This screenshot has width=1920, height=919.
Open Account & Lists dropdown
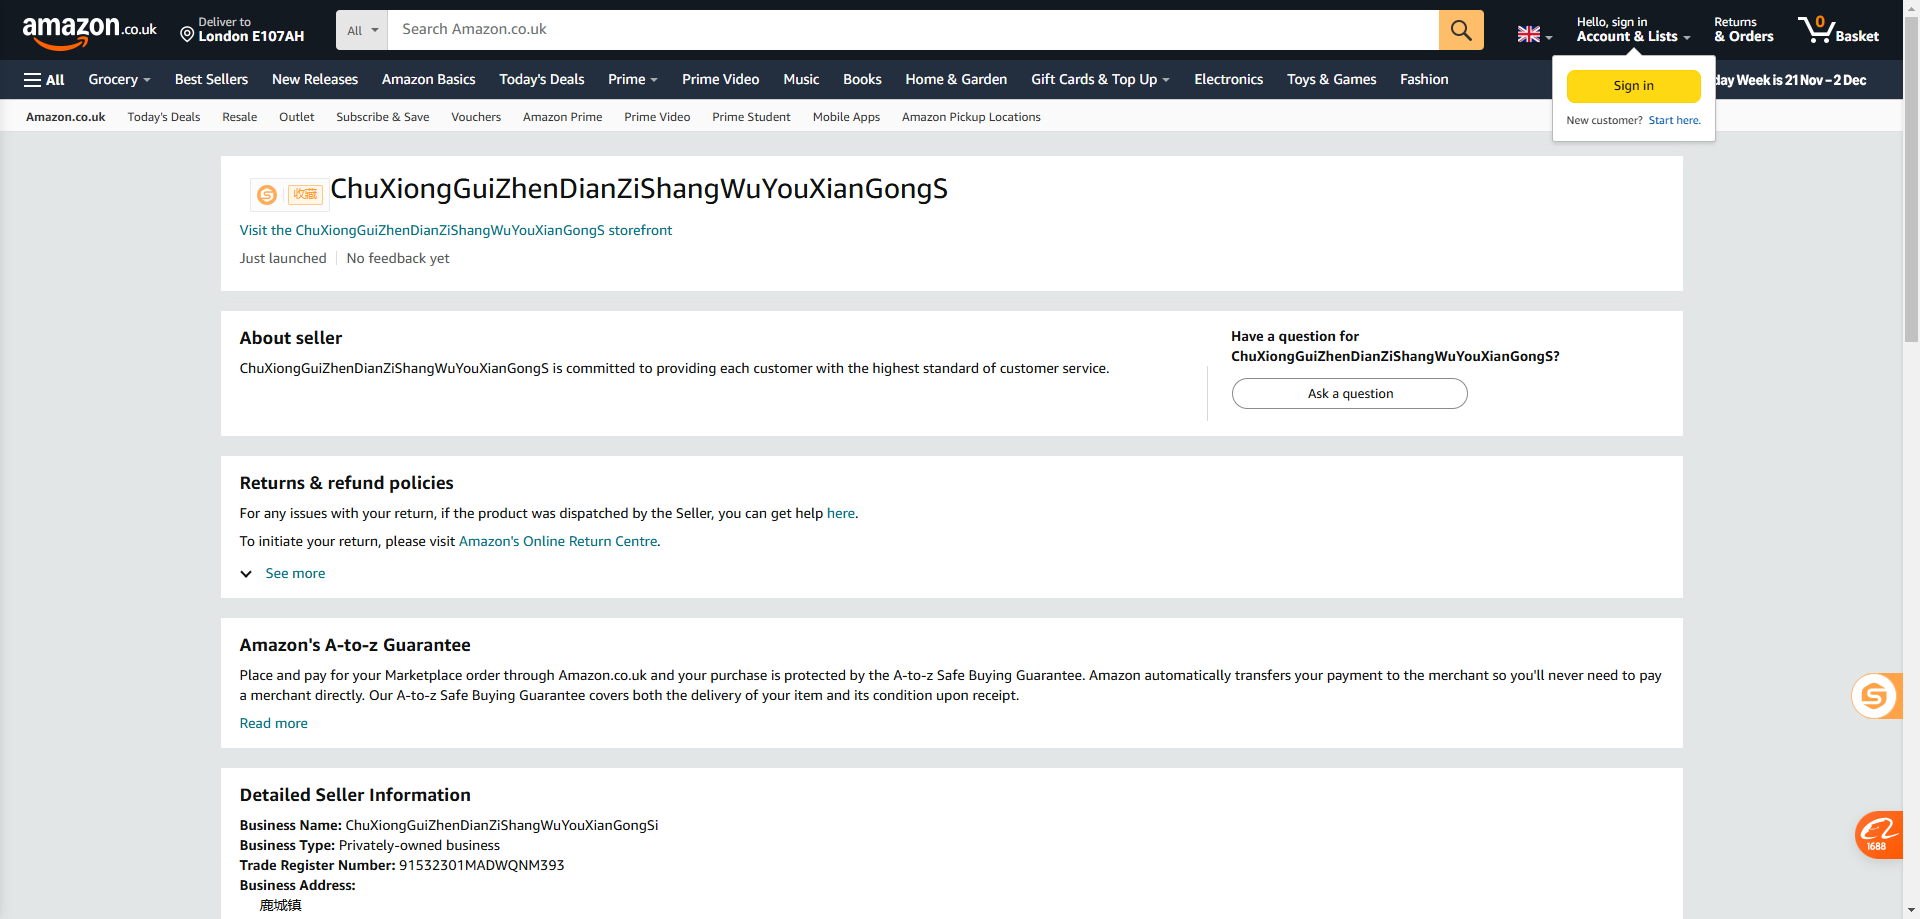pyautogui.click(x=1633, y=30)
